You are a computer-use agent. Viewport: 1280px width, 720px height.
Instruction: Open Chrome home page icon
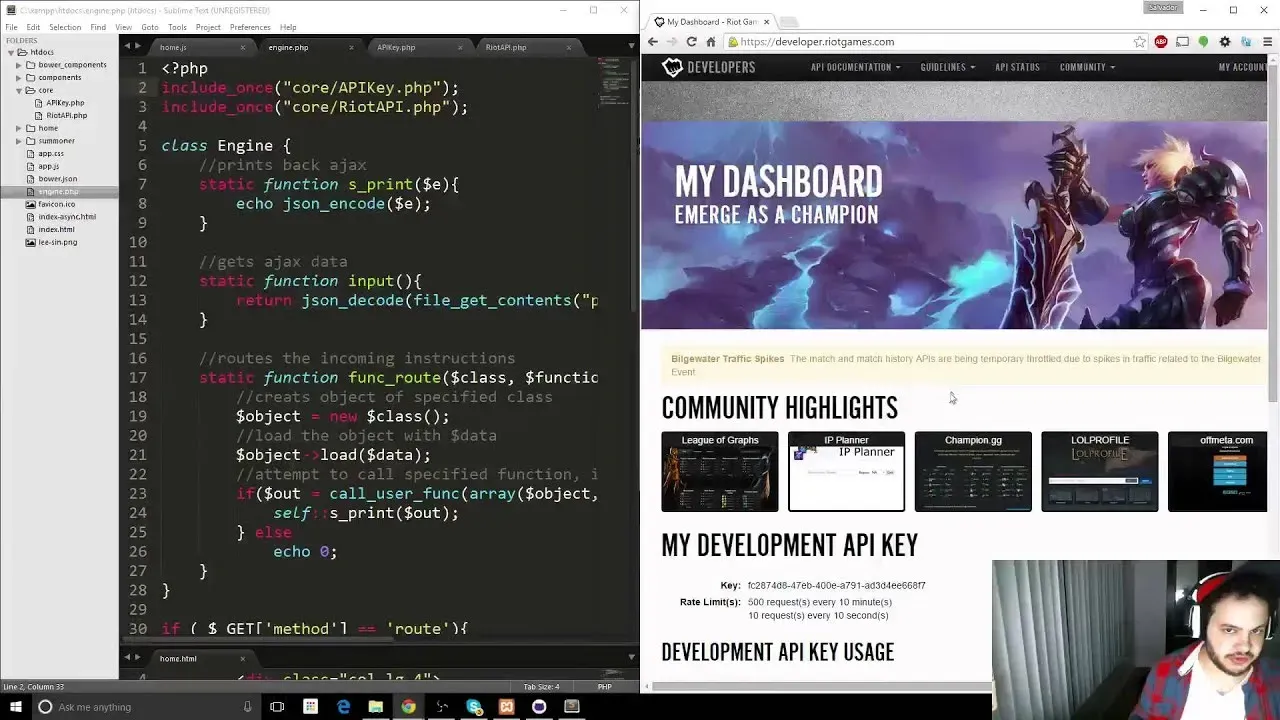tap(711, 42)
